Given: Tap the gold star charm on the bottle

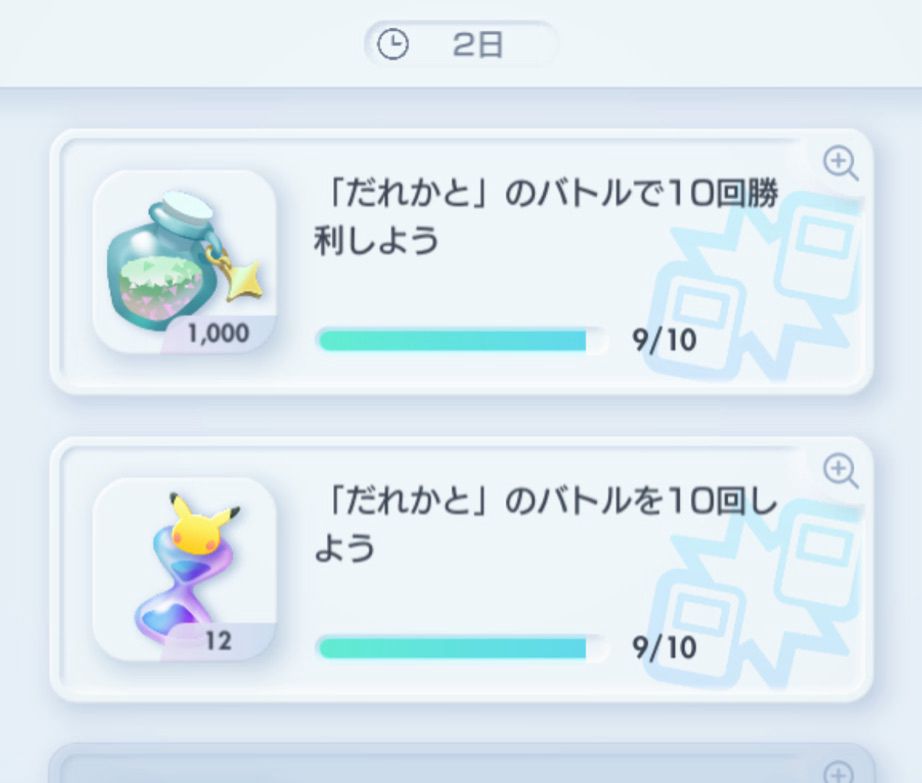Looking at the screenshot, I should click(241, 277).
